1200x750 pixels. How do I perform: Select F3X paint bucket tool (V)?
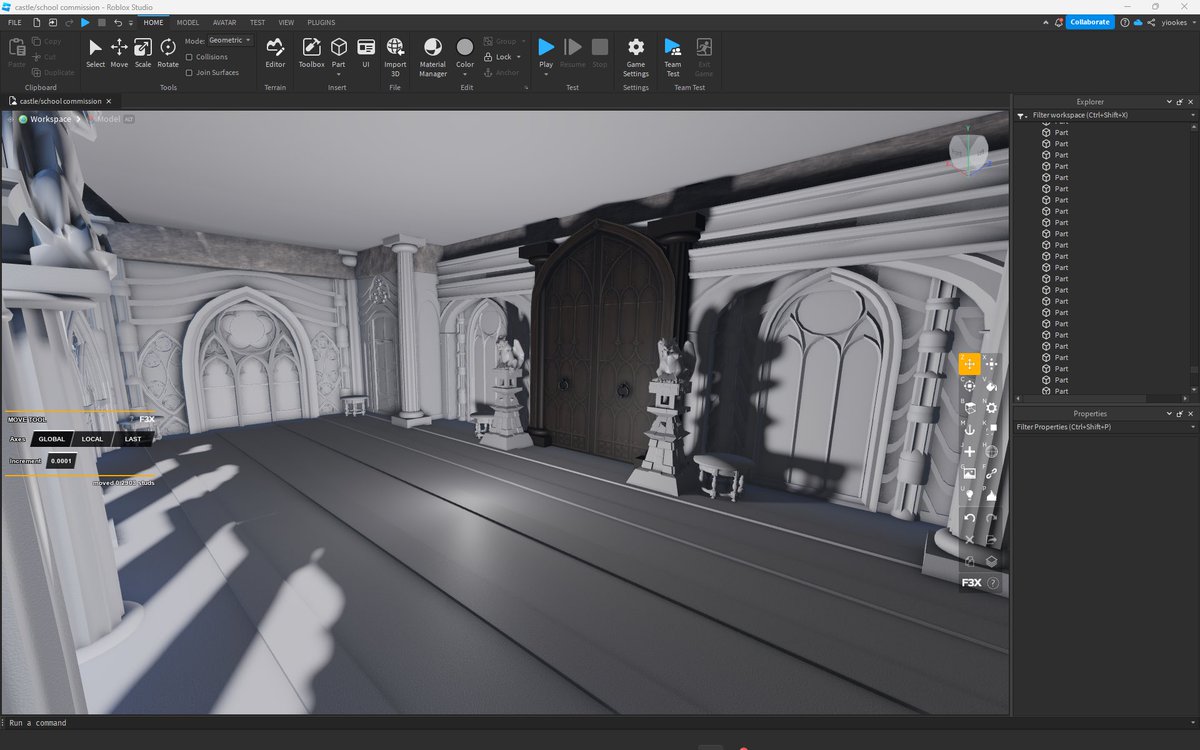991,386
